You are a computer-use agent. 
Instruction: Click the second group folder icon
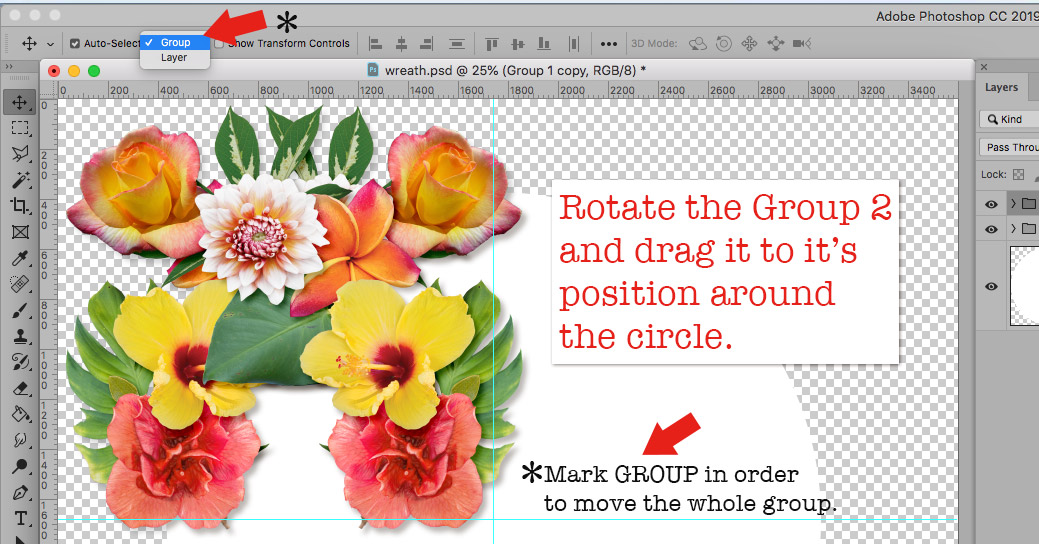1029,229
